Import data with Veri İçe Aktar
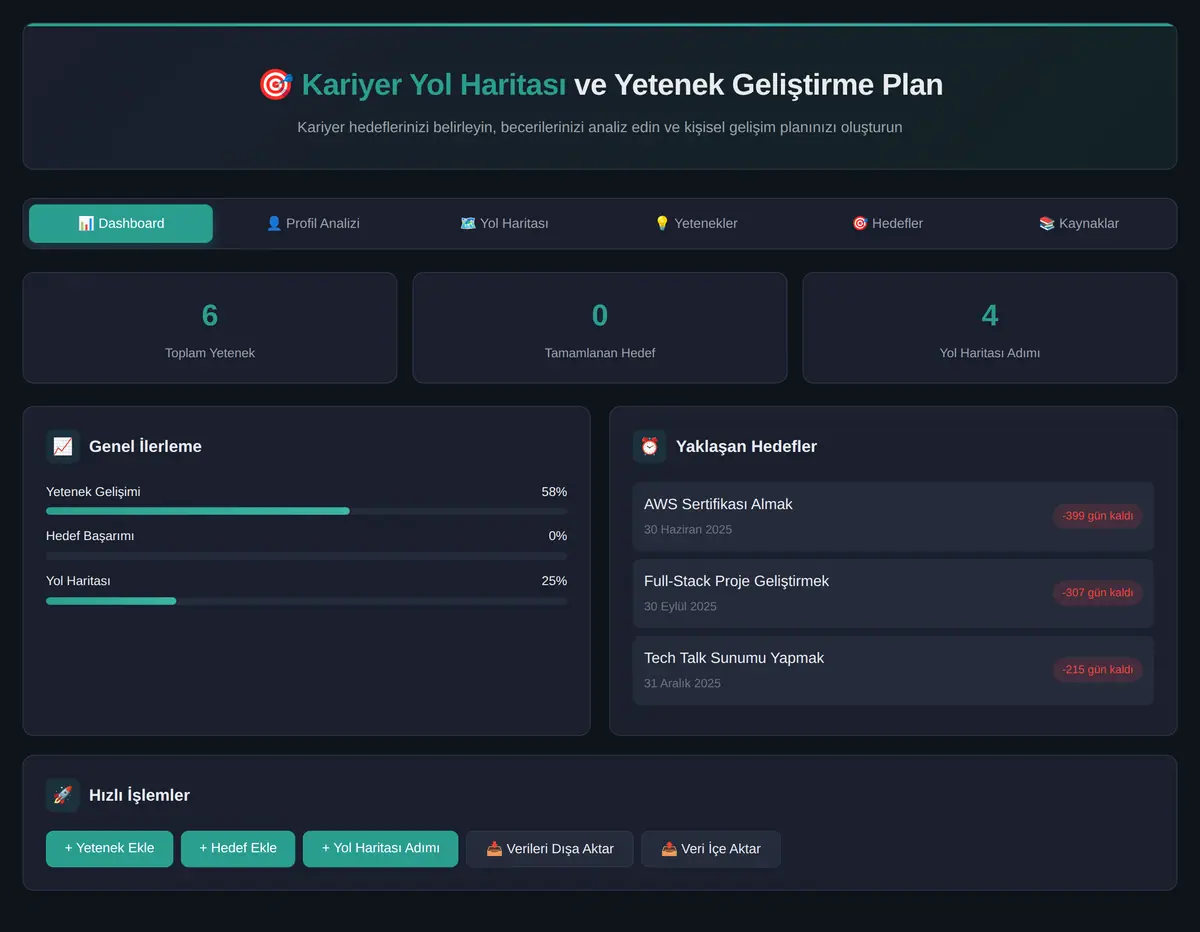Screen dimensions: 1200x932 click(x=710, y=848)
